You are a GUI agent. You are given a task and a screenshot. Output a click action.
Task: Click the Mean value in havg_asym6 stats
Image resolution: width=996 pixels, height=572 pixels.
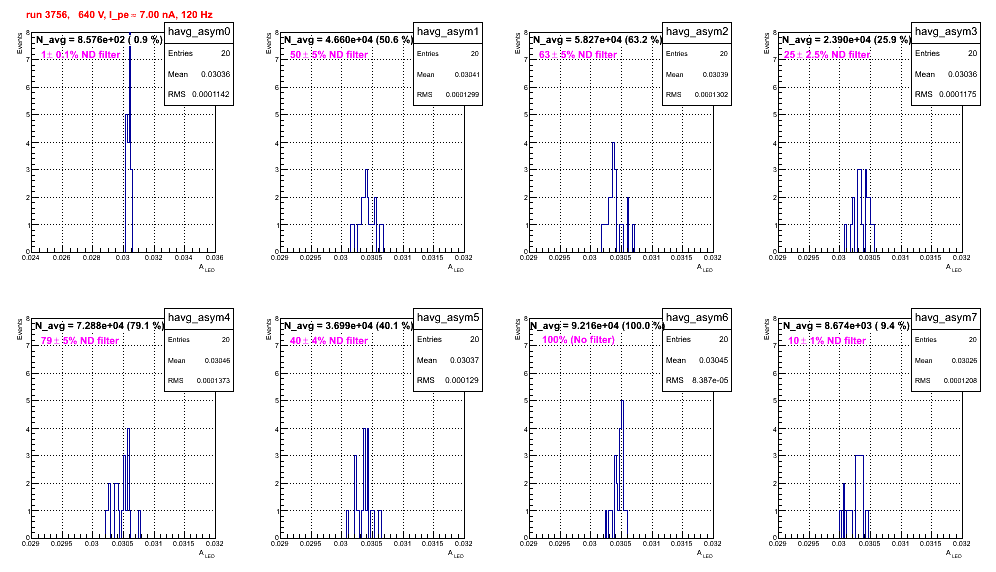[x=714, y=360]
